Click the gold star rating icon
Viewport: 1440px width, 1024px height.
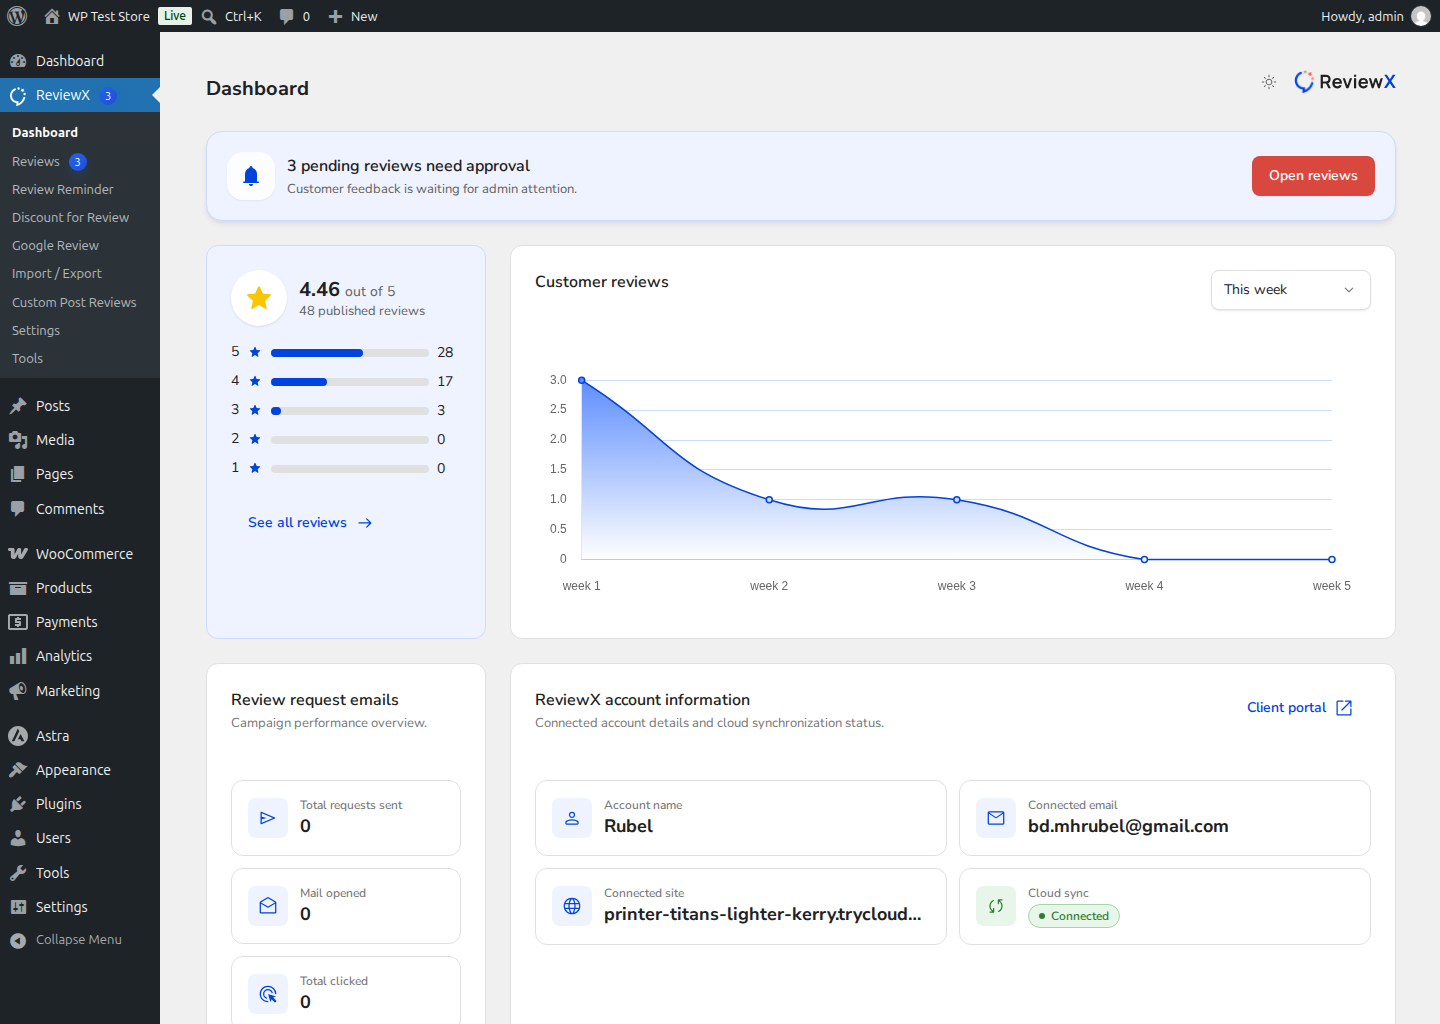pyautogui.click(x=259, y=298)
